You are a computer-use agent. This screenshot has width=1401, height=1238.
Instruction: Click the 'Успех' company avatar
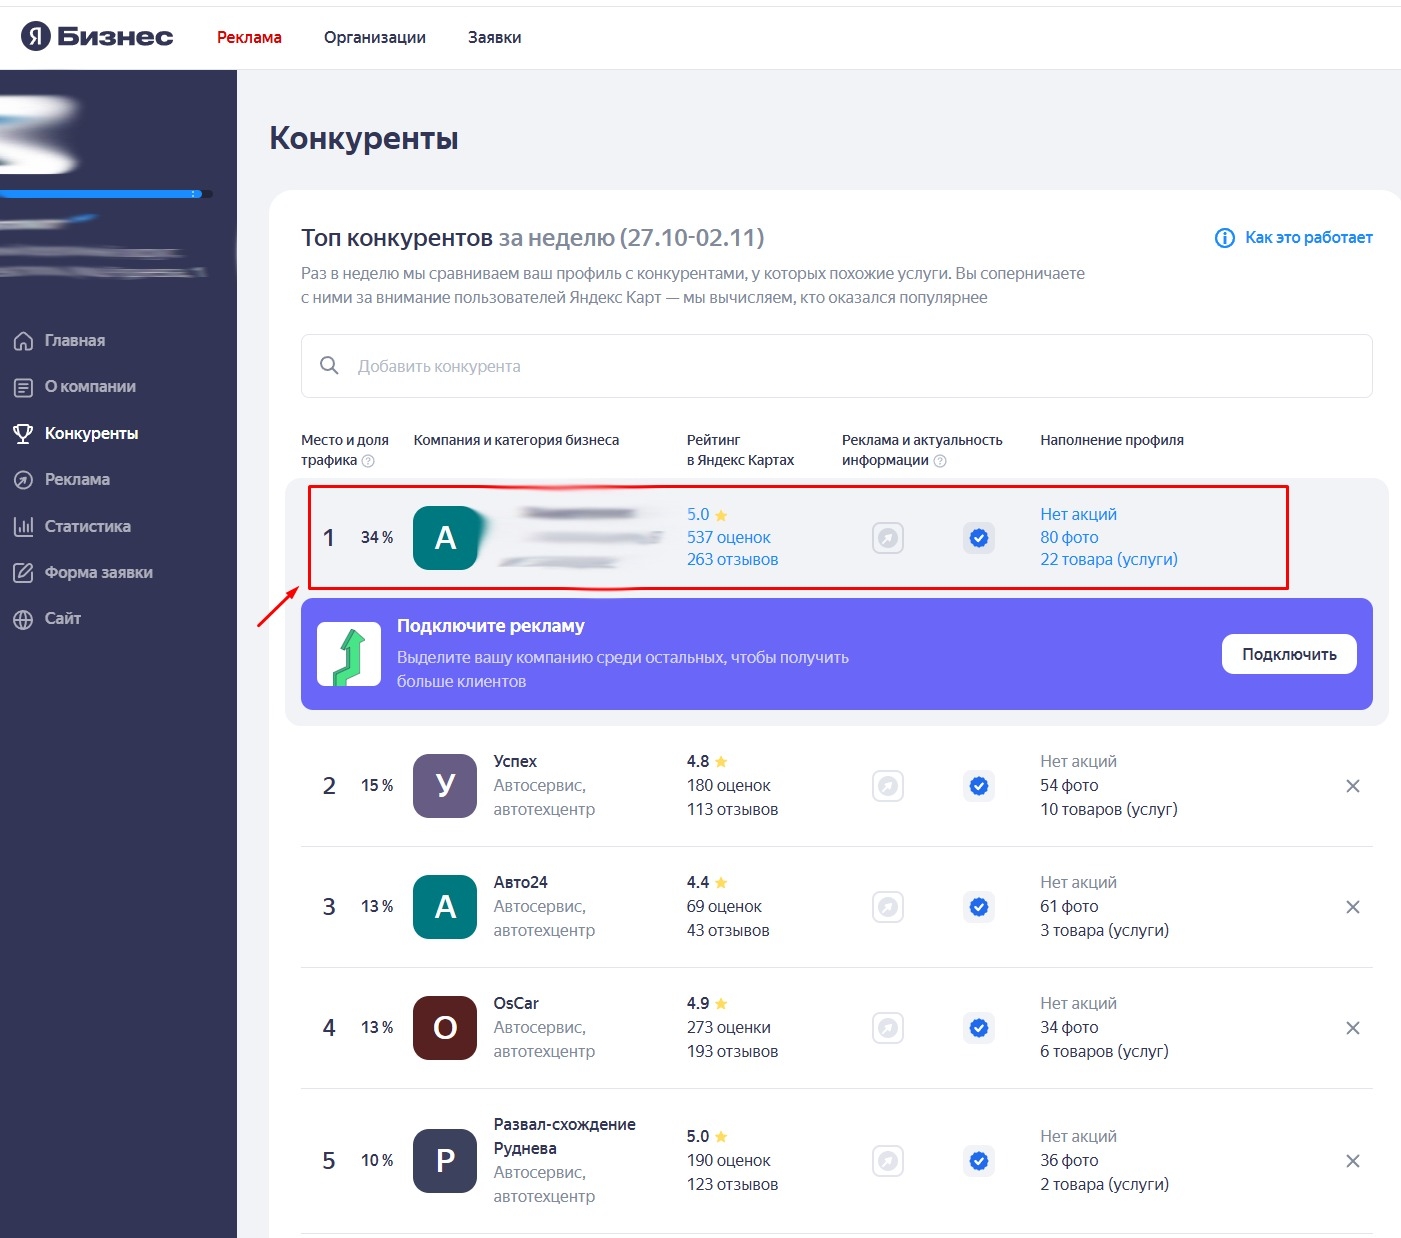[x=445, y=786]
